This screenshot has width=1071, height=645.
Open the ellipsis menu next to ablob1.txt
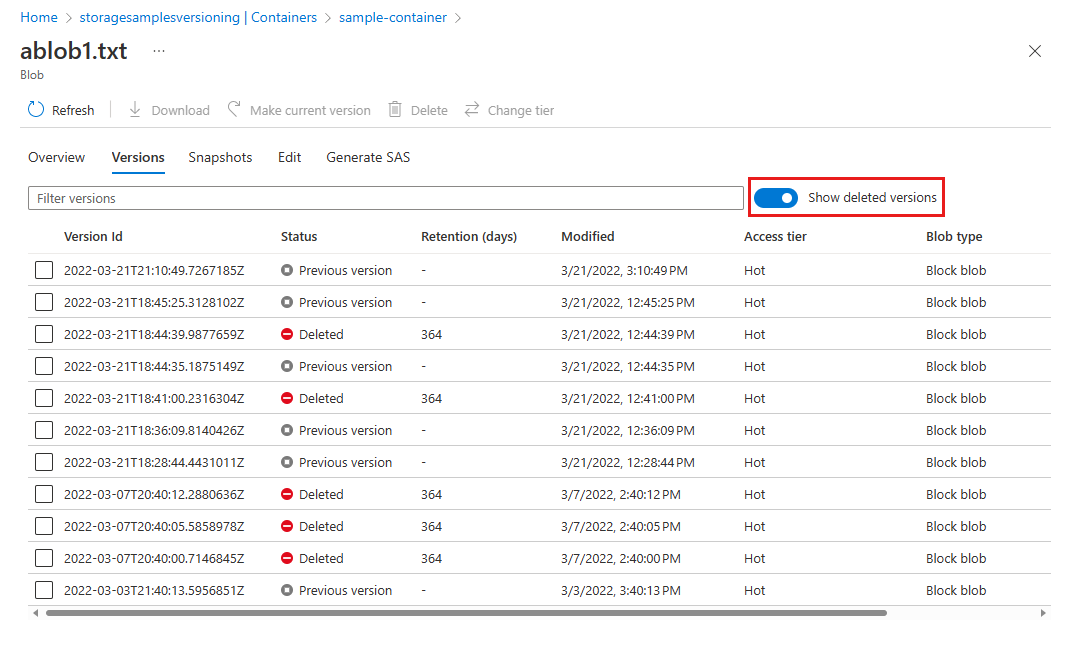[x=157, y=51]
